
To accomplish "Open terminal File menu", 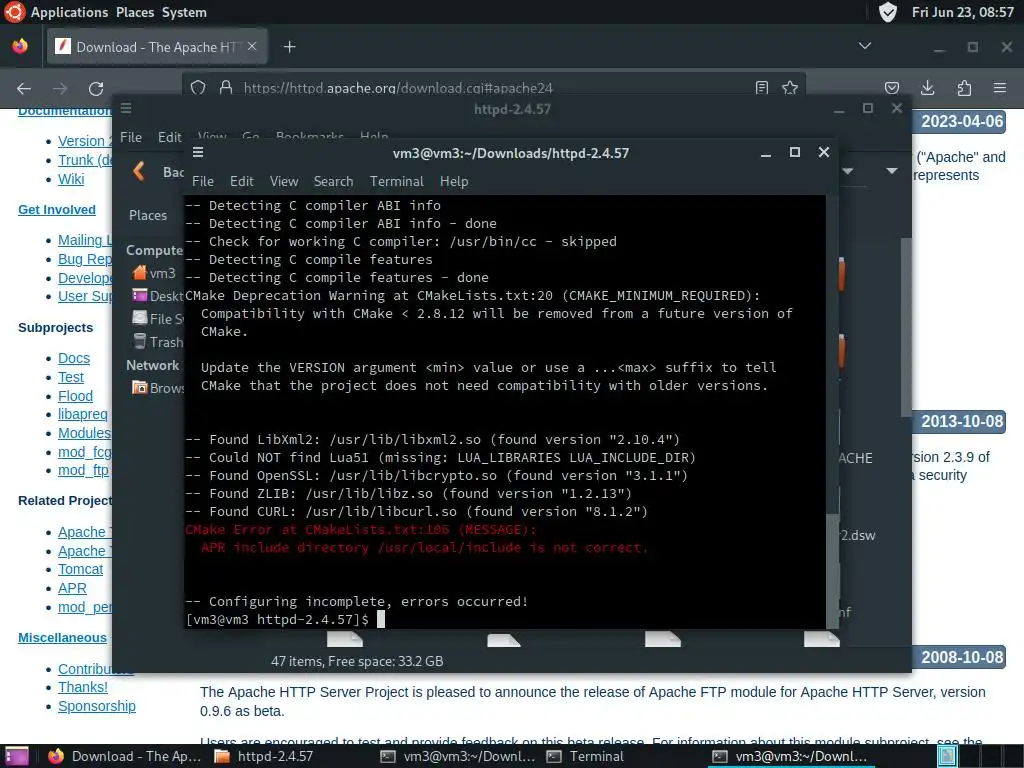I will tap(202, 181).
